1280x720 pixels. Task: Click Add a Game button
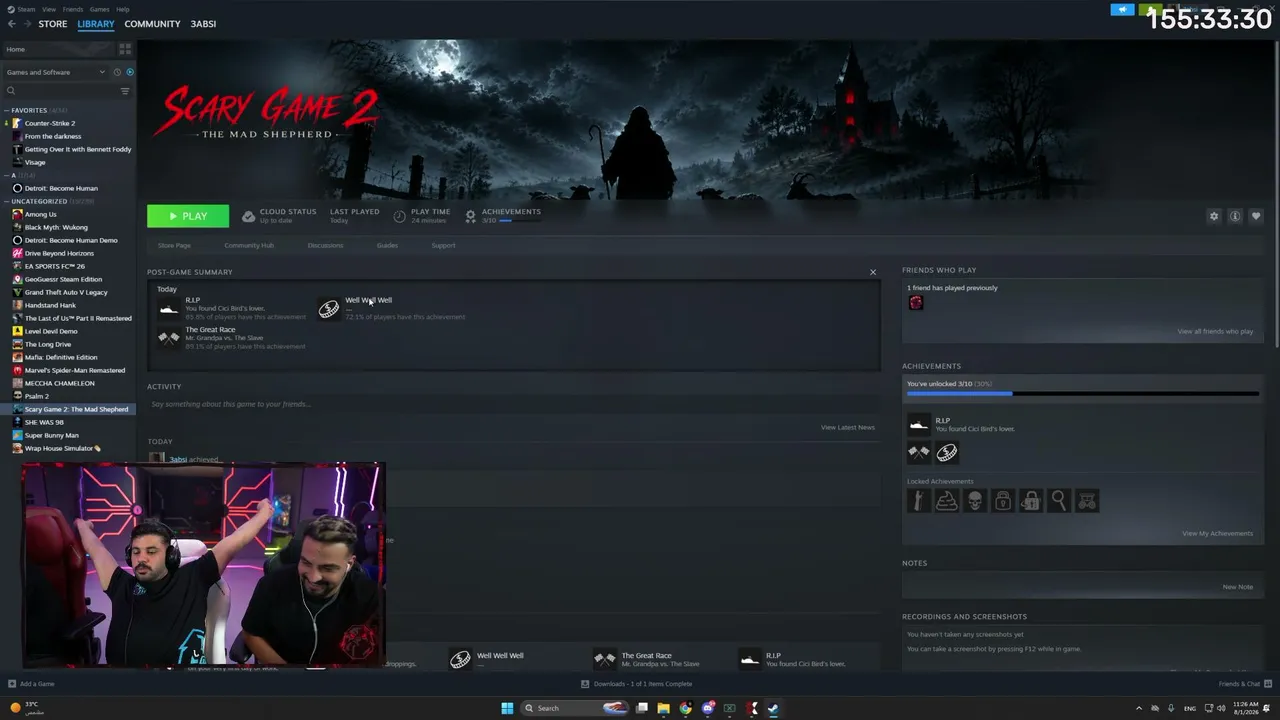31,684
